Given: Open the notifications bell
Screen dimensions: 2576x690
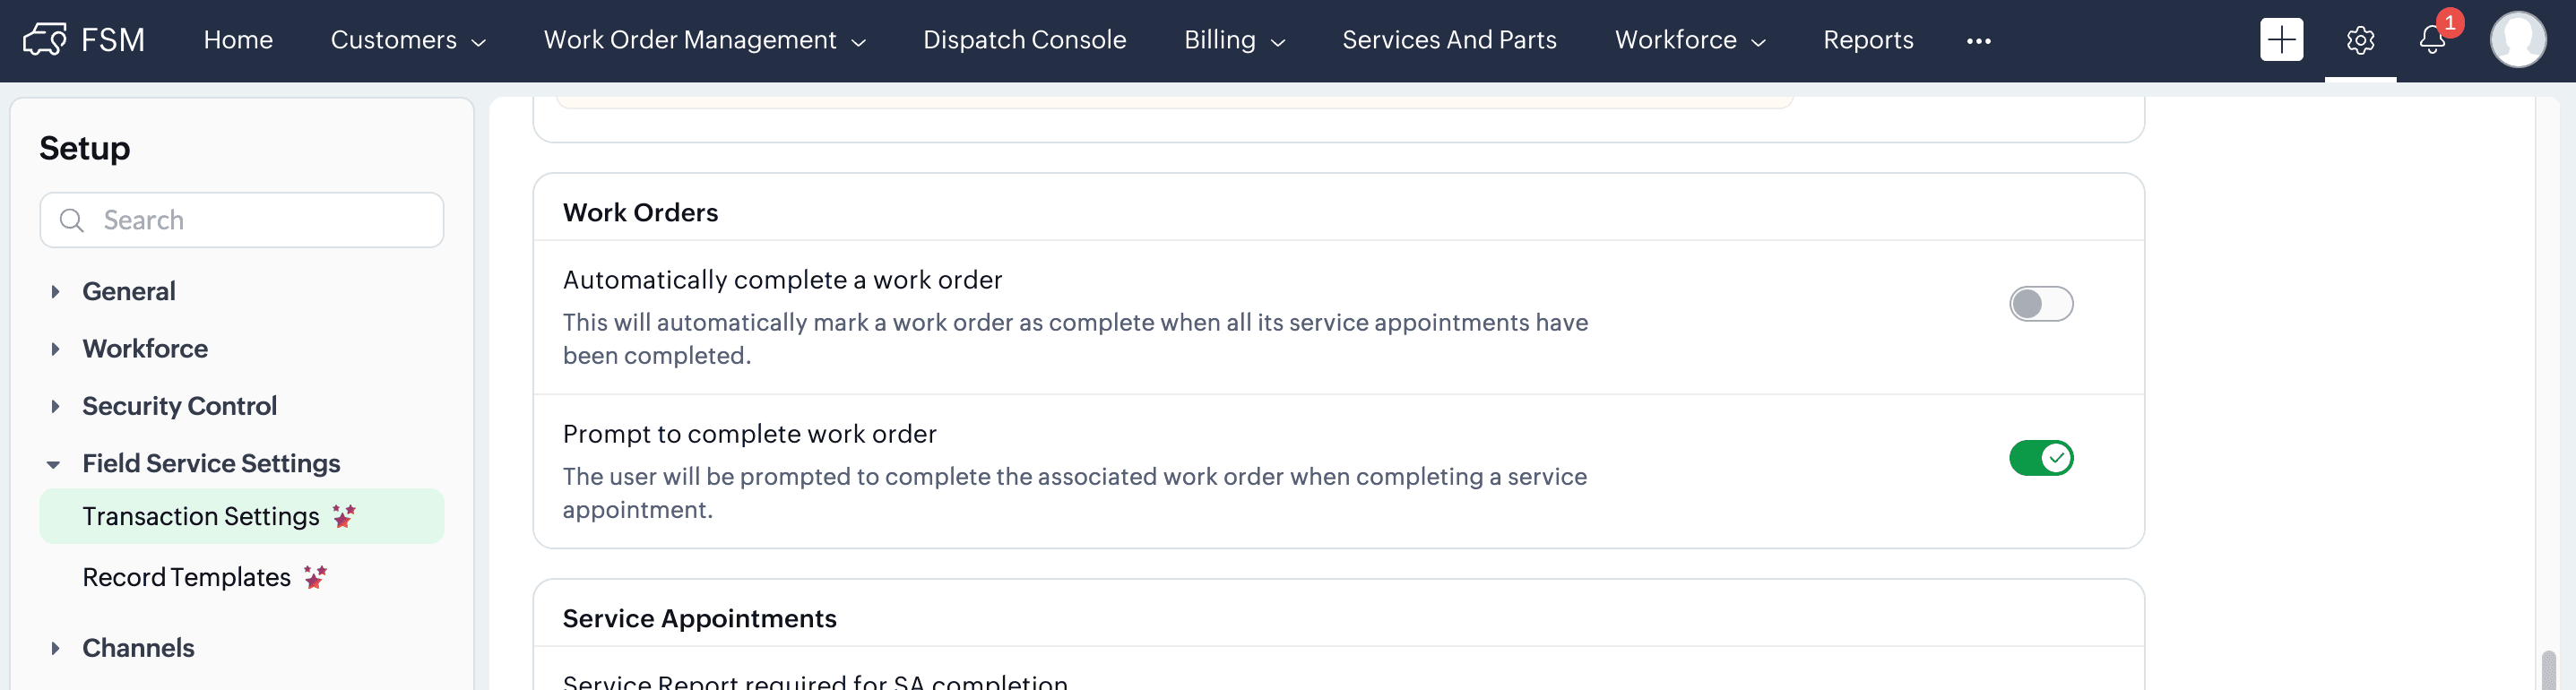Looking at the screenshot, I should [x=2431, y=40].
